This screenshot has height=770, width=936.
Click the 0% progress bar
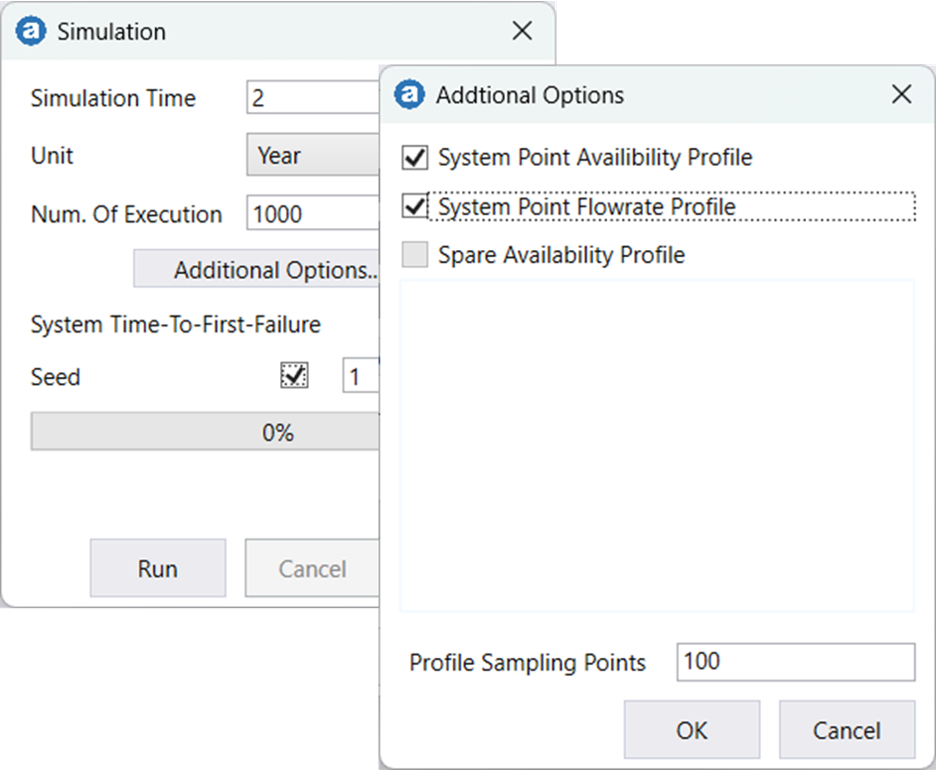coord(205,431)
